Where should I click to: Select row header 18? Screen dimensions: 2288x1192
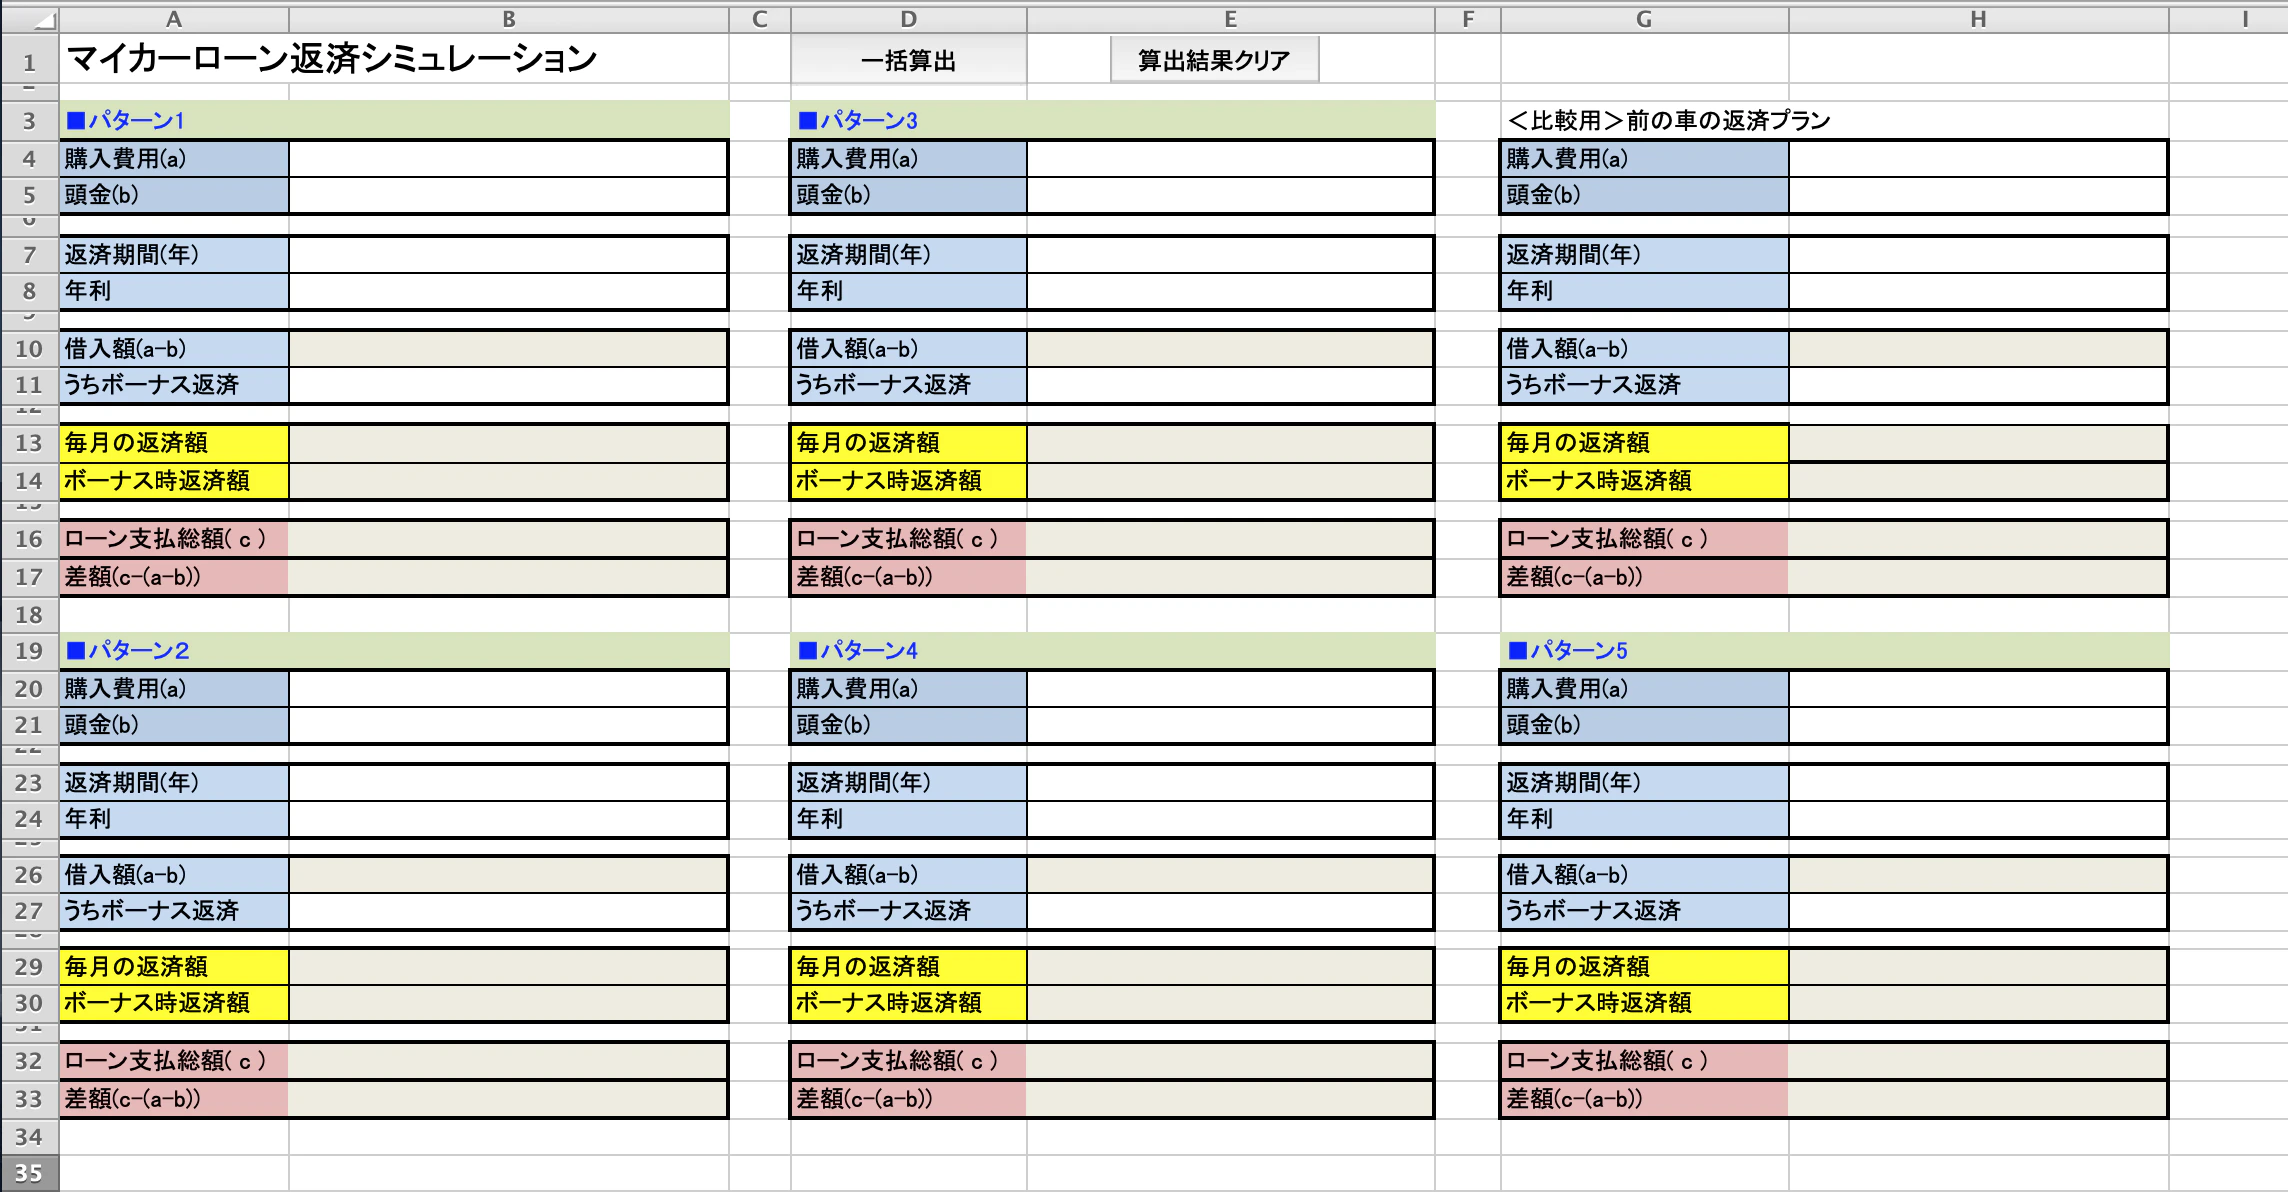tap(29, 615)
